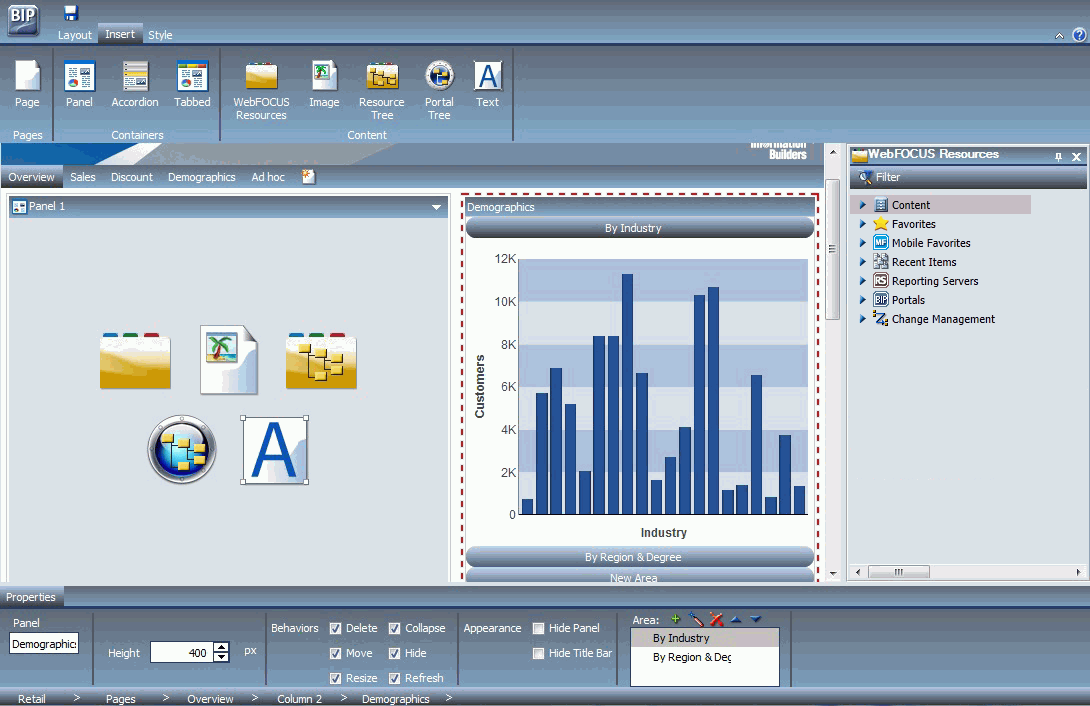The height and width of the screenshot is (706, 1090).
Task: Add a new page tab after Ad hoc
Action: click(308, 176)
